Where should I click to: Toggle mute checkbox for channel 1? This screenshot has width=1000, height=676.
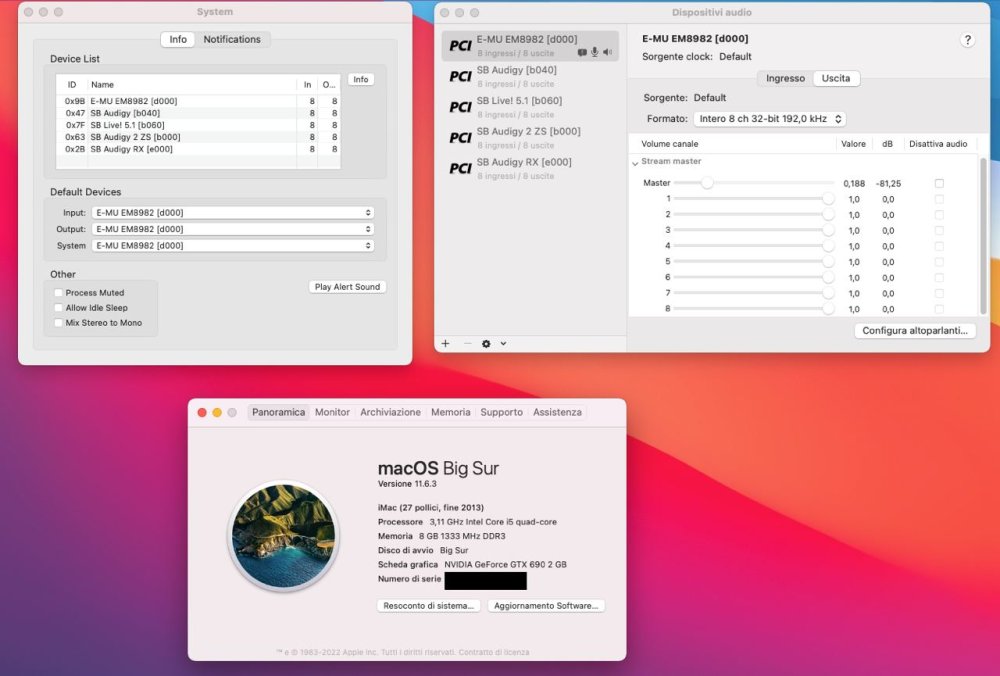coord(939,199)
